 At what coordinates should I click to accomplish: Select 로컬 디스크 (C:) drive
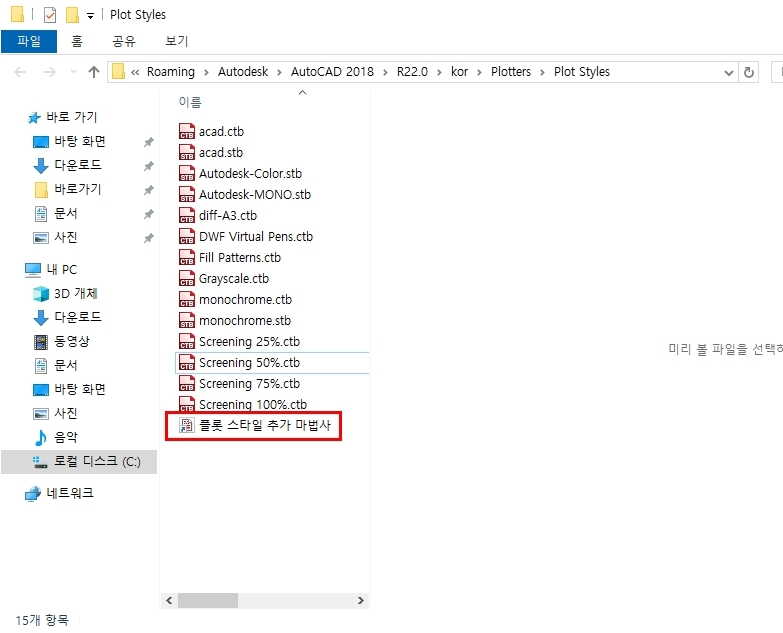[x=79, y=461]
